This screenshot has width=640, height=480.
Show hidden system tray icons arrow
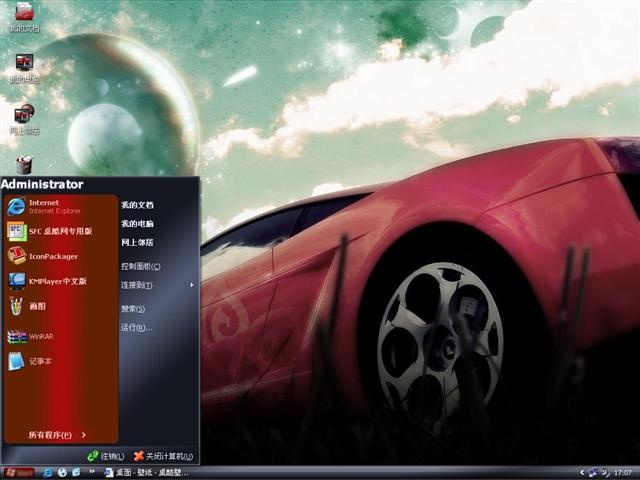[582, 473]
